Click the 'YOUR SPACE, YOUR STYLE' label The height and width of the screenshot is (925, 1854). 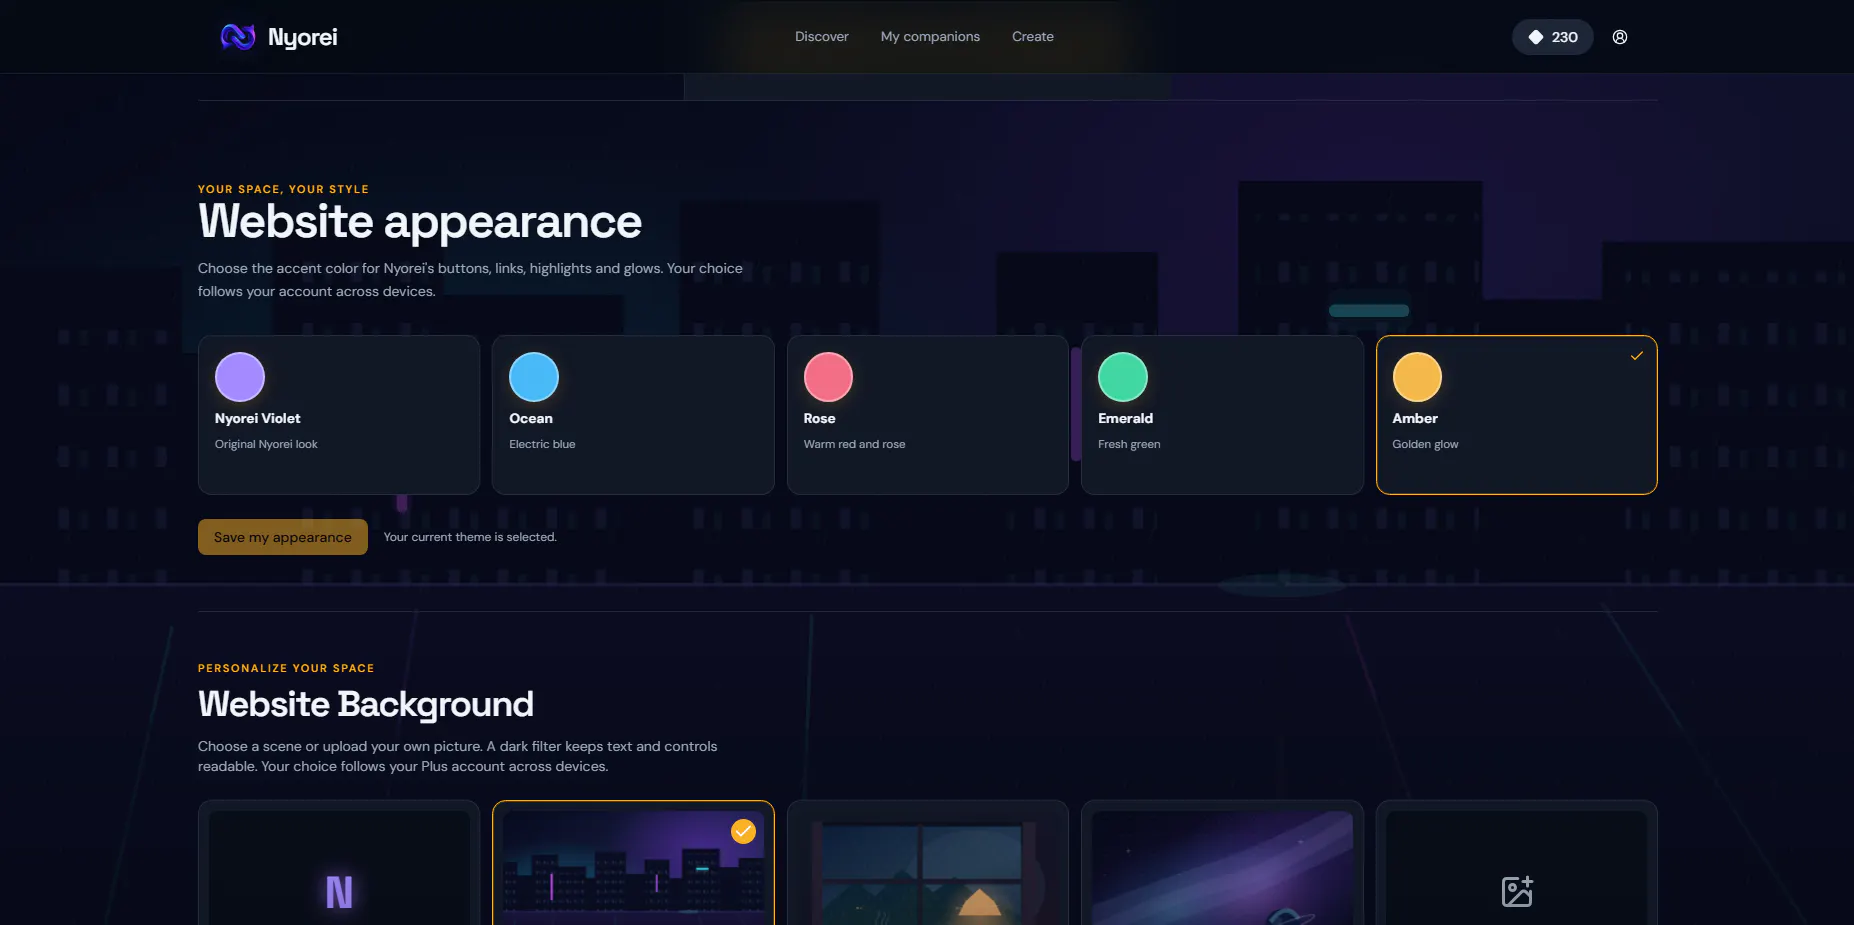(x=283, y=189)
